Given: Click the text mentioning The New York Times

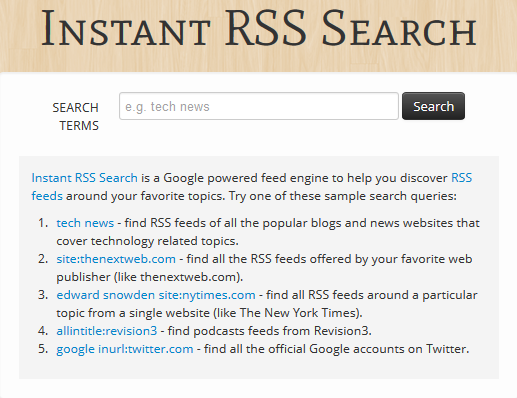Looking at the screenshot, I should click(209, 313).
